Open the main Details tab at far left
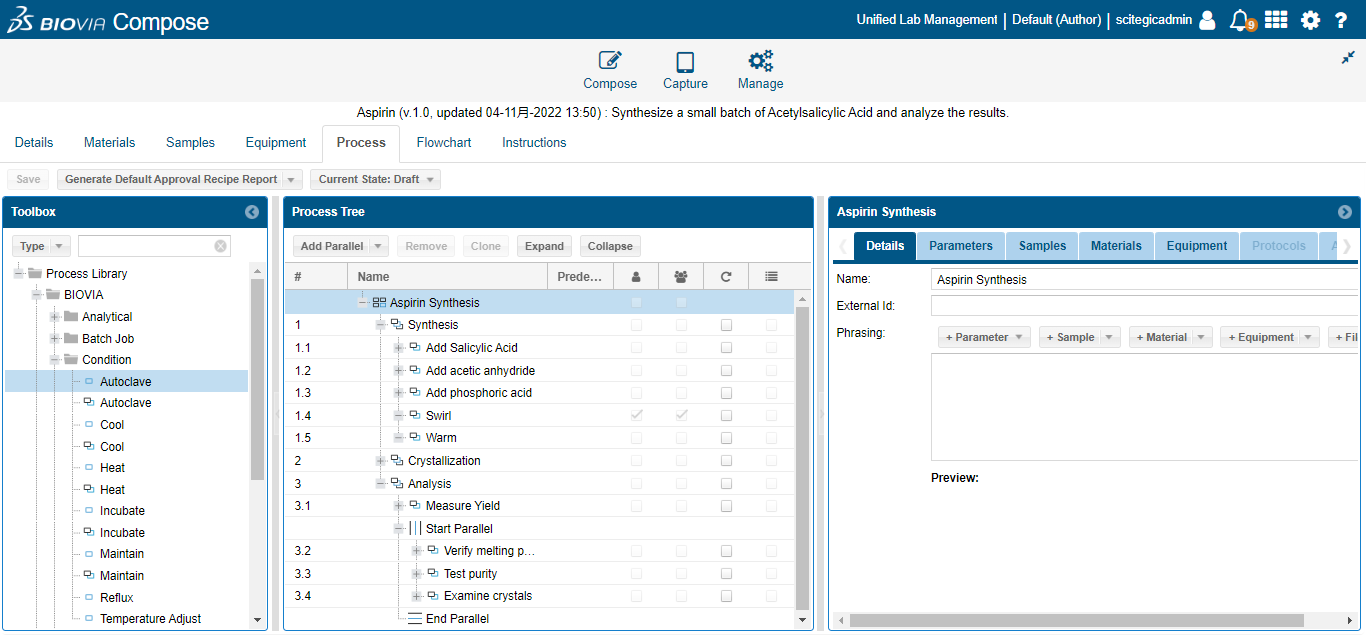Image resolution: width=1366 pixels, height=635 pixels. [34, 143]
